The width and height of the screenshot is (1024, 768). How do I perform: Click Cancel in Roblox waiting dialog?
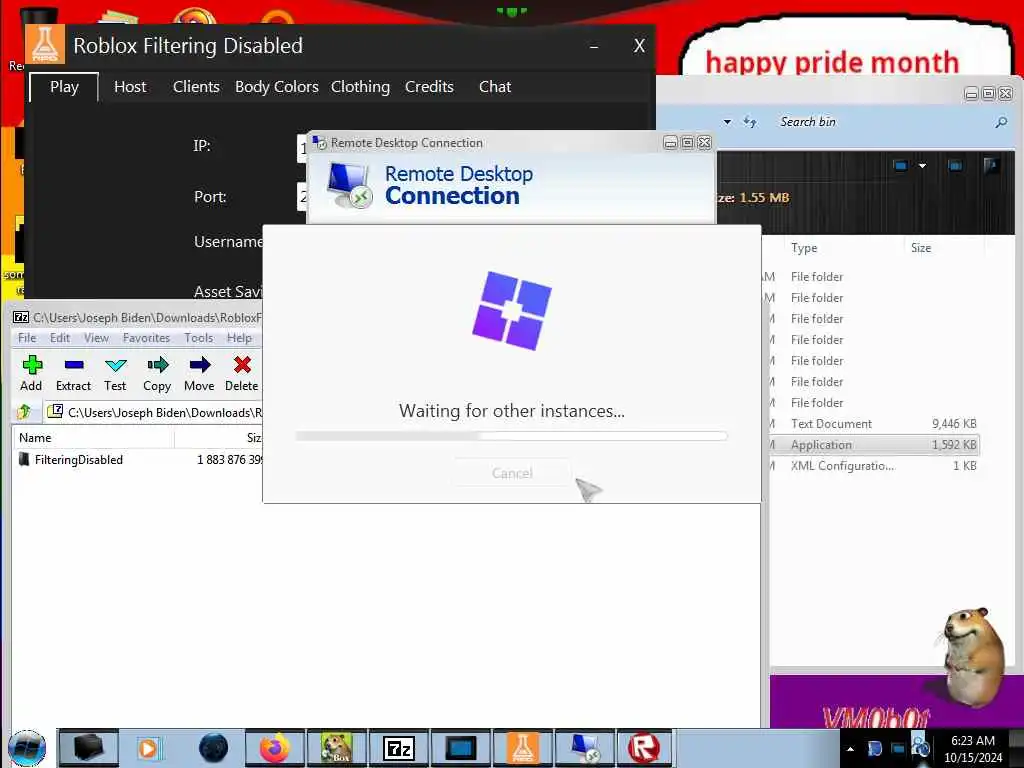(512, 473)
